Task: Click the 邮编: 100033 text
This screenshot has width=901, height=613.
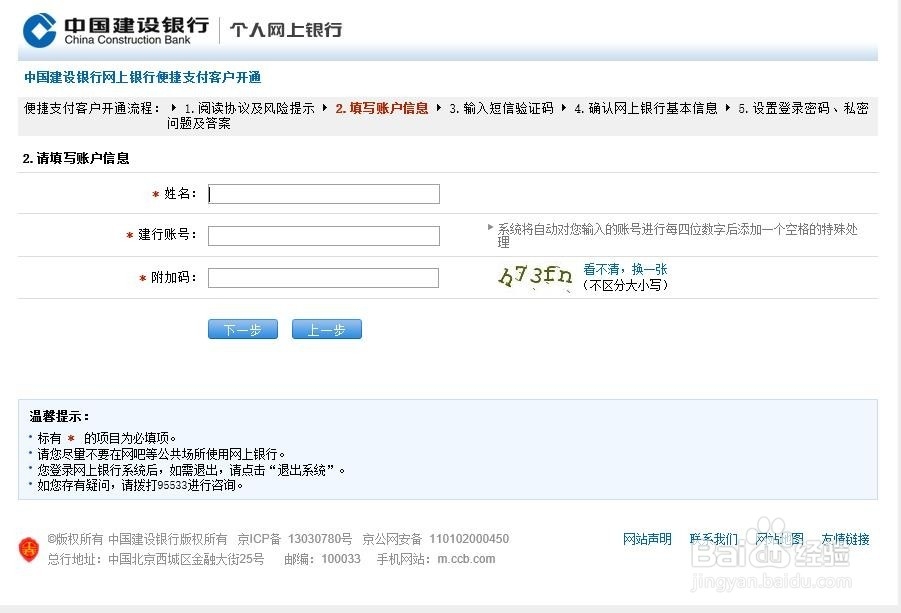Action: (322, 558)
